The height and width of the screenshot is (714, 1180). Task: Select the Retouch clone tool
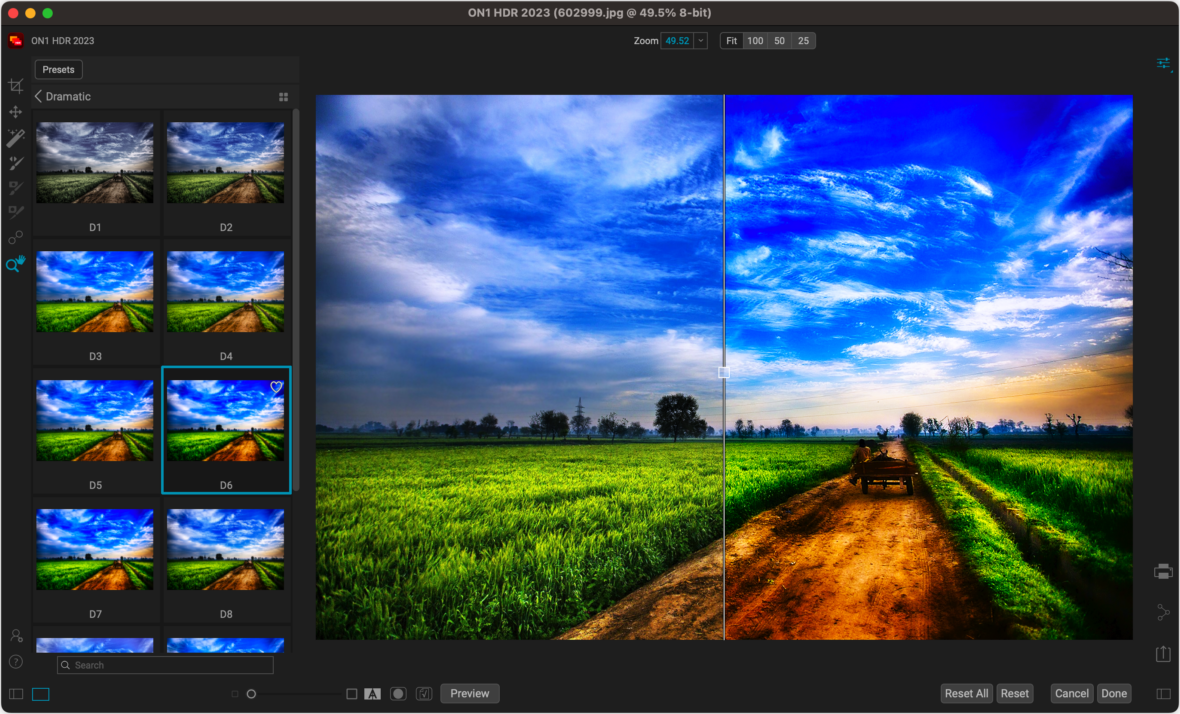16,239
